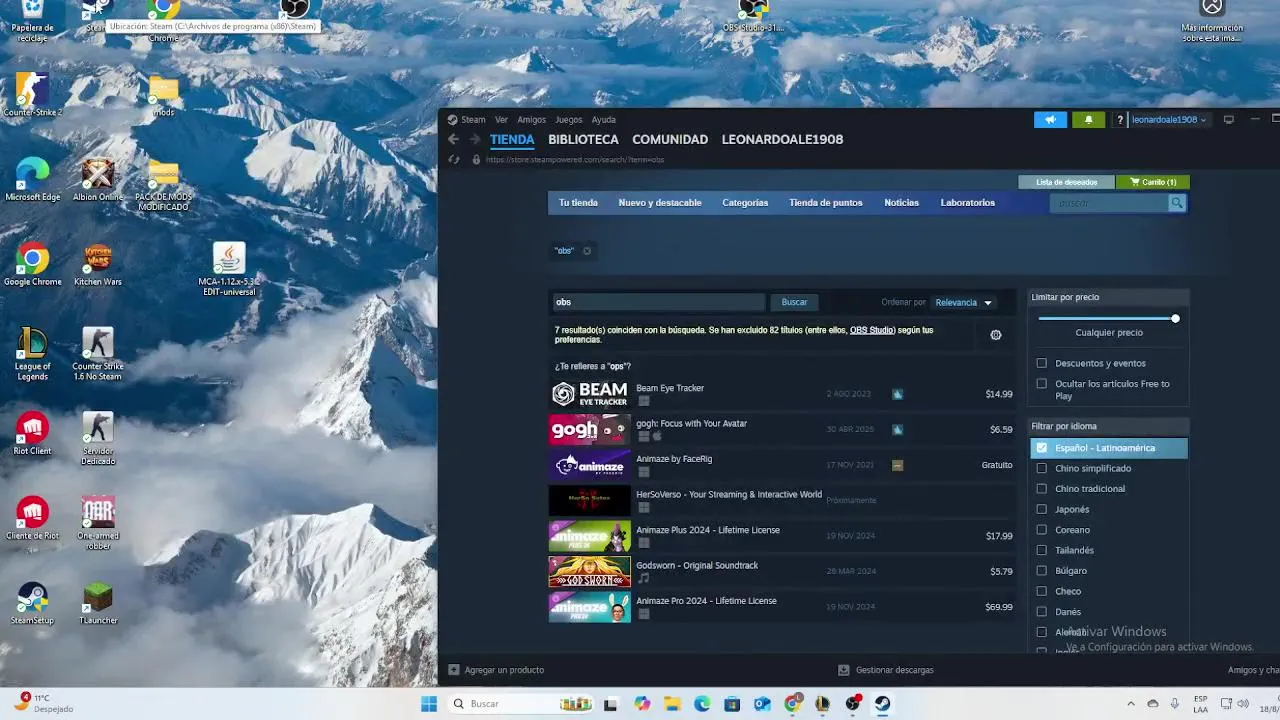
Task: Switch to BIBLIOTECA tab
Action: click(583, 140)
